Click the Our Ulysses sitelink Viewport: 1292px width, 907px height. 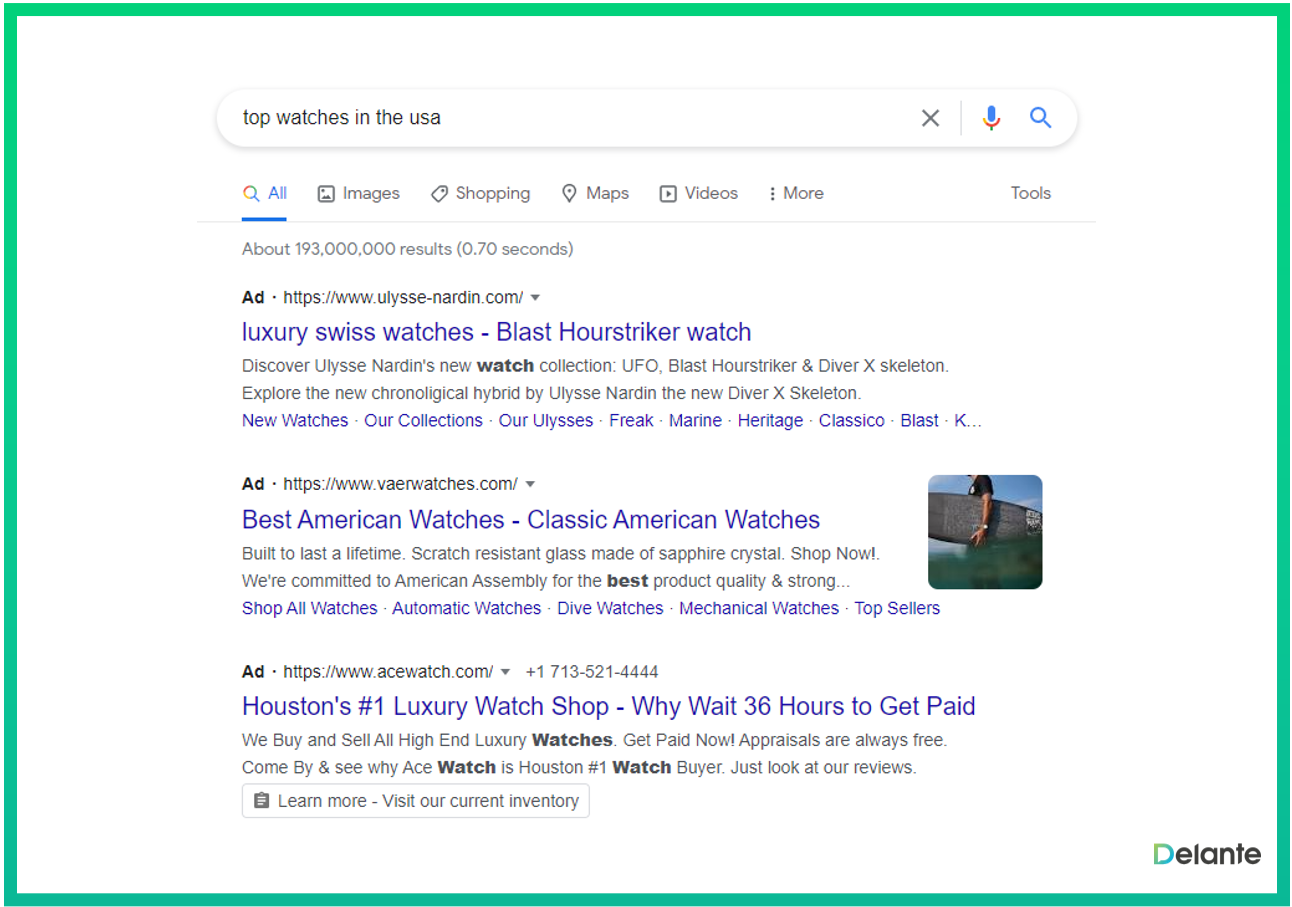[x=546, y=421]
